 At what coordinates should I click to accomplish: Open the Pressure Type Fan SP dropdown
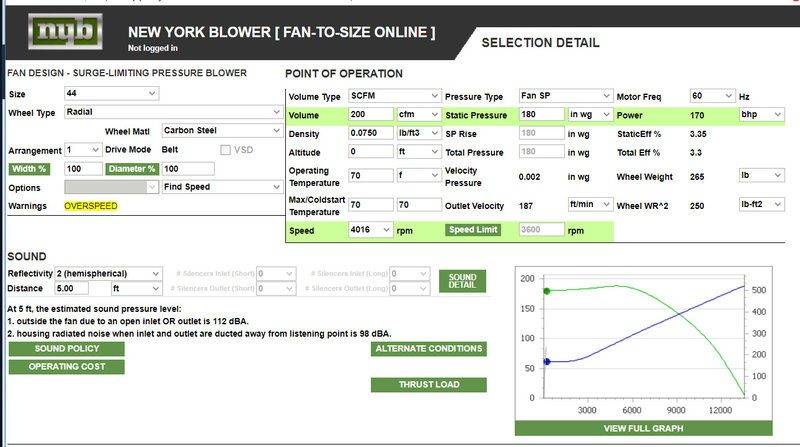[x=565, y=96]
